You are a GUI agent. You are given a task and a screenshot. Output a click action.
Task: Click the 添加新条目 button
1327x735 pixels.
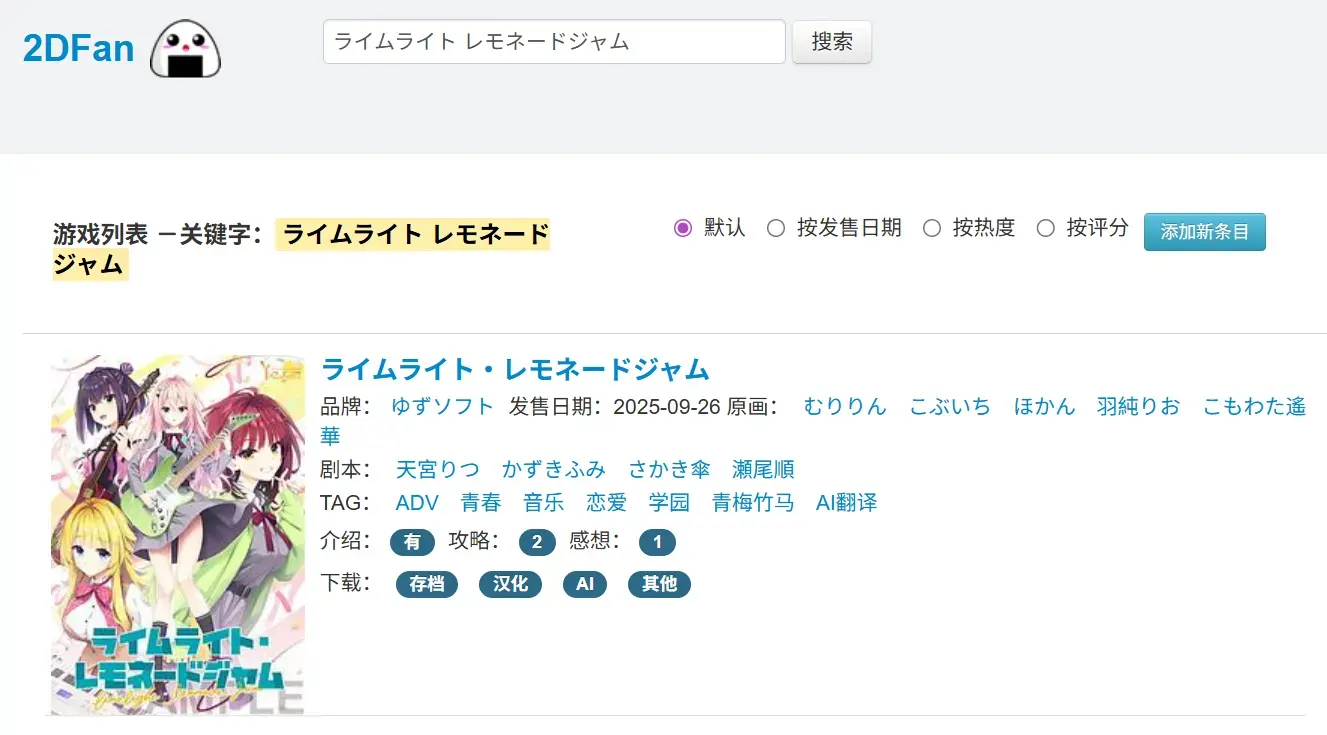[x=1205, y=232]
